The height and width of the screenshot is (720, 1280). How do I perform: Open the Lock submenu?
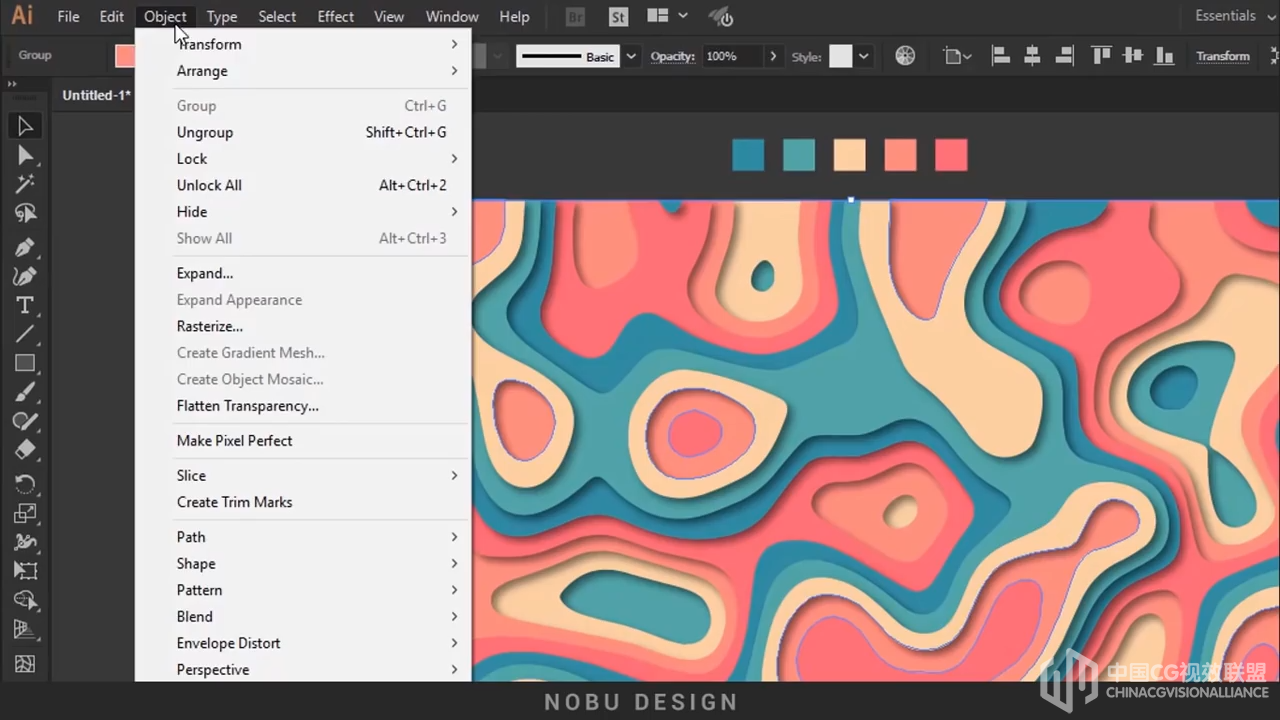302,159
